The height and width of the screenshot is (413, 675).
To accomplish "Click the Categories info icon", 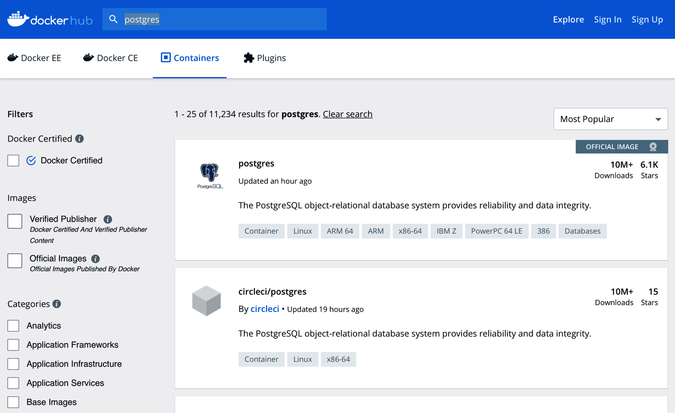I will coord(57,304).
